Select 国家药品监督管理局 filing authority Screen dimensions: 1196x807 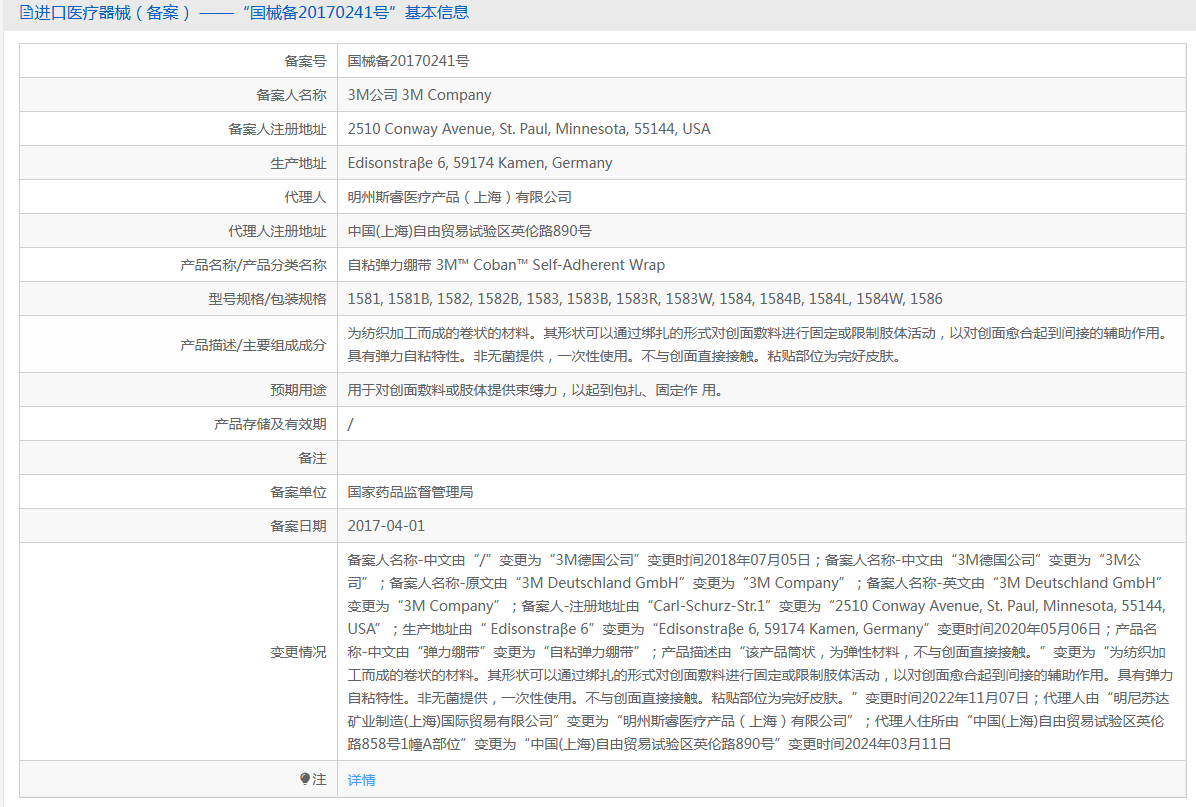[410, 492]
